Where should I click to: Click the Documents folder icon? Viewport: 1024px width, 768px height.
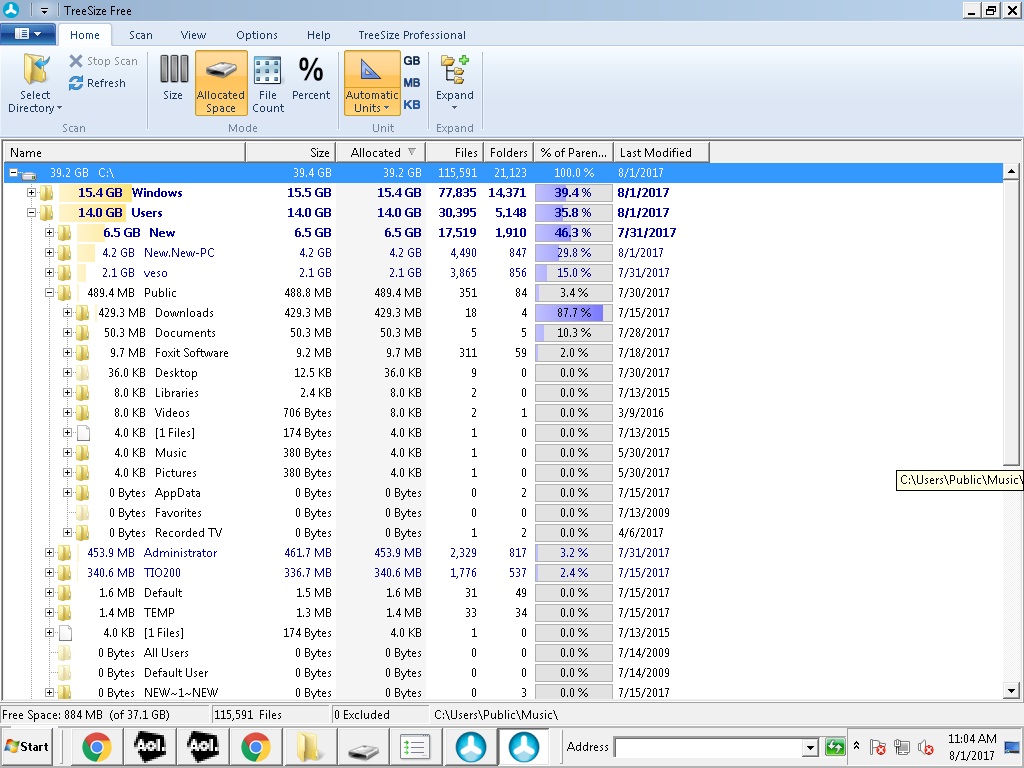(82, 332)
